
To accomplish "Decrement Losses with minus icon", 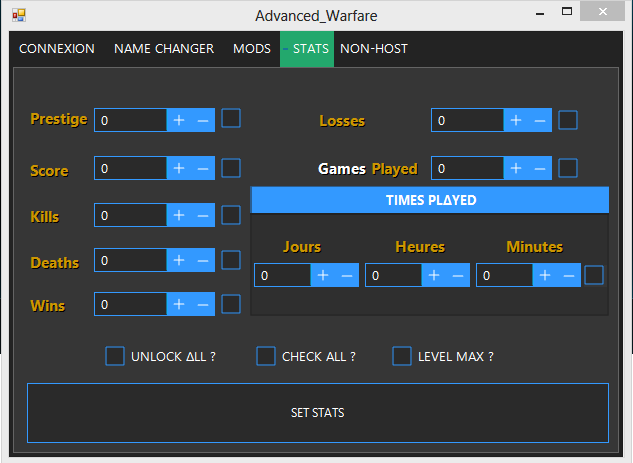I will pos(540,120).
